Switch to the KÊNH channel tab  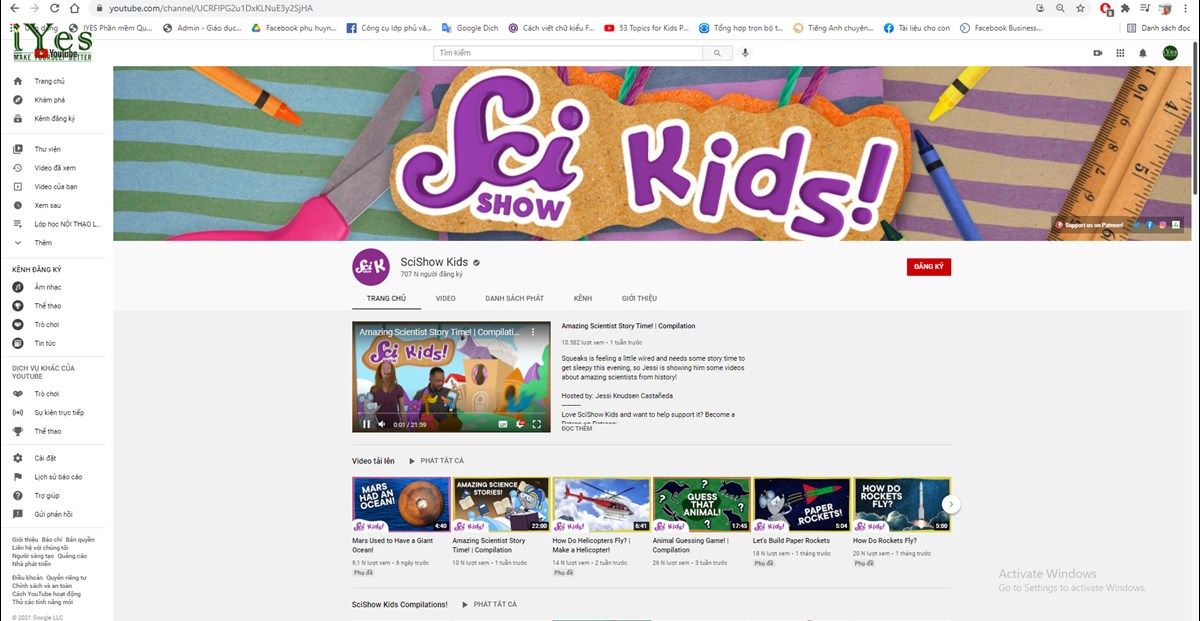(582, 298)
